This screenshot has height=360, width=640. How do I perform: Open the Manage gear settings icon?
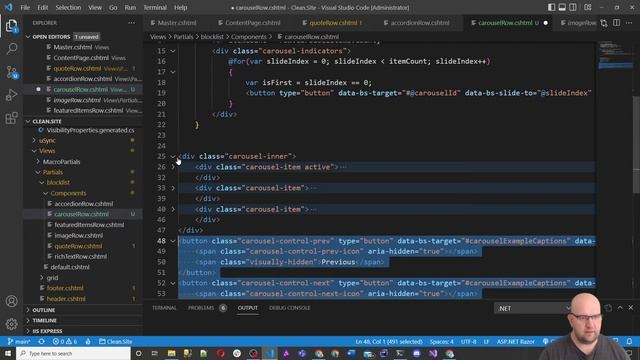pos(11,324)
